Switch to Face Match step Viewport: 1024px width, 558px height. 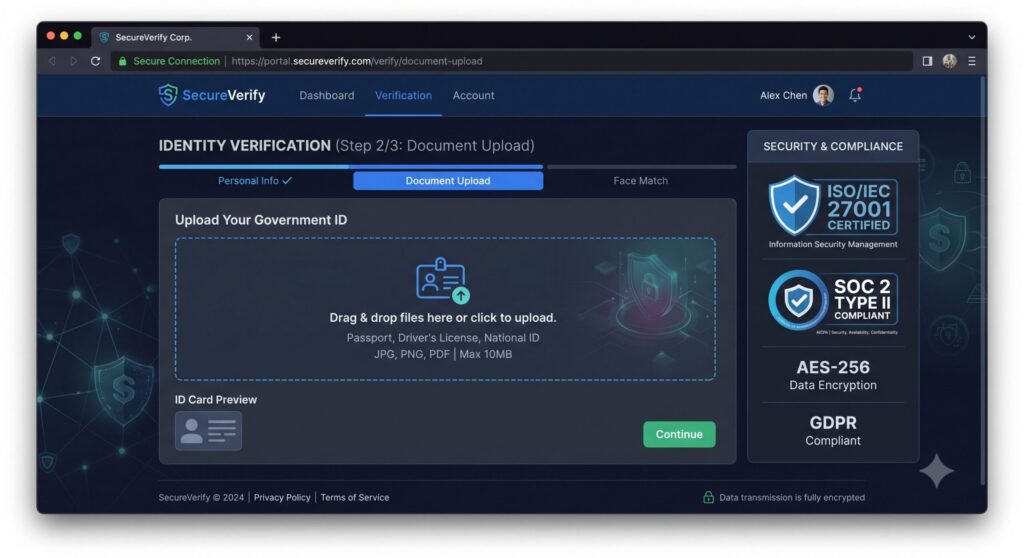click(641, 181)
